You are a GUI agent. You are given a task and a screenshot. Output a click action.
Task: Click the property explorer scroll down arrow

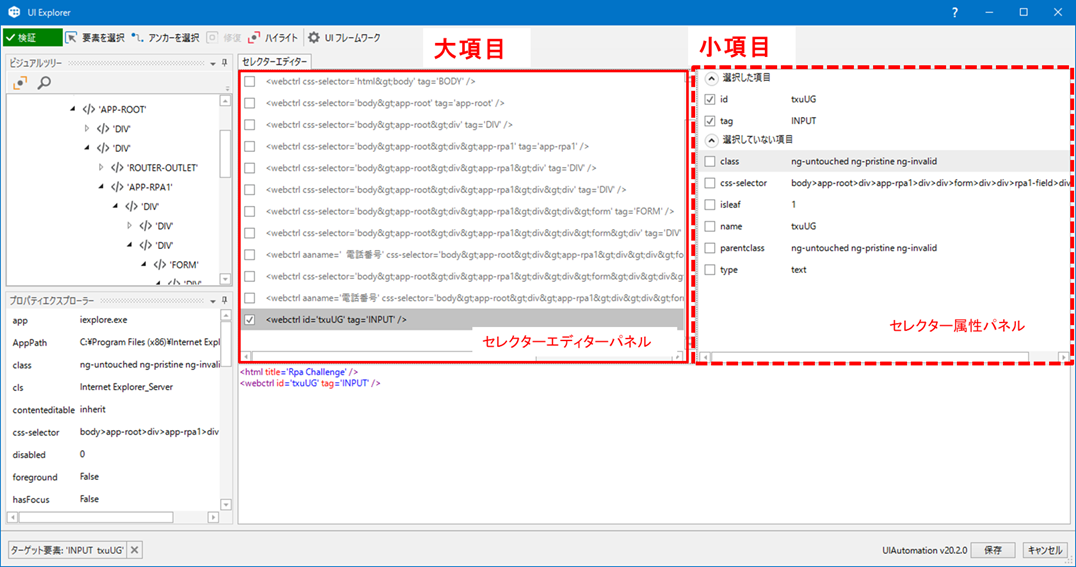point(225,505)
